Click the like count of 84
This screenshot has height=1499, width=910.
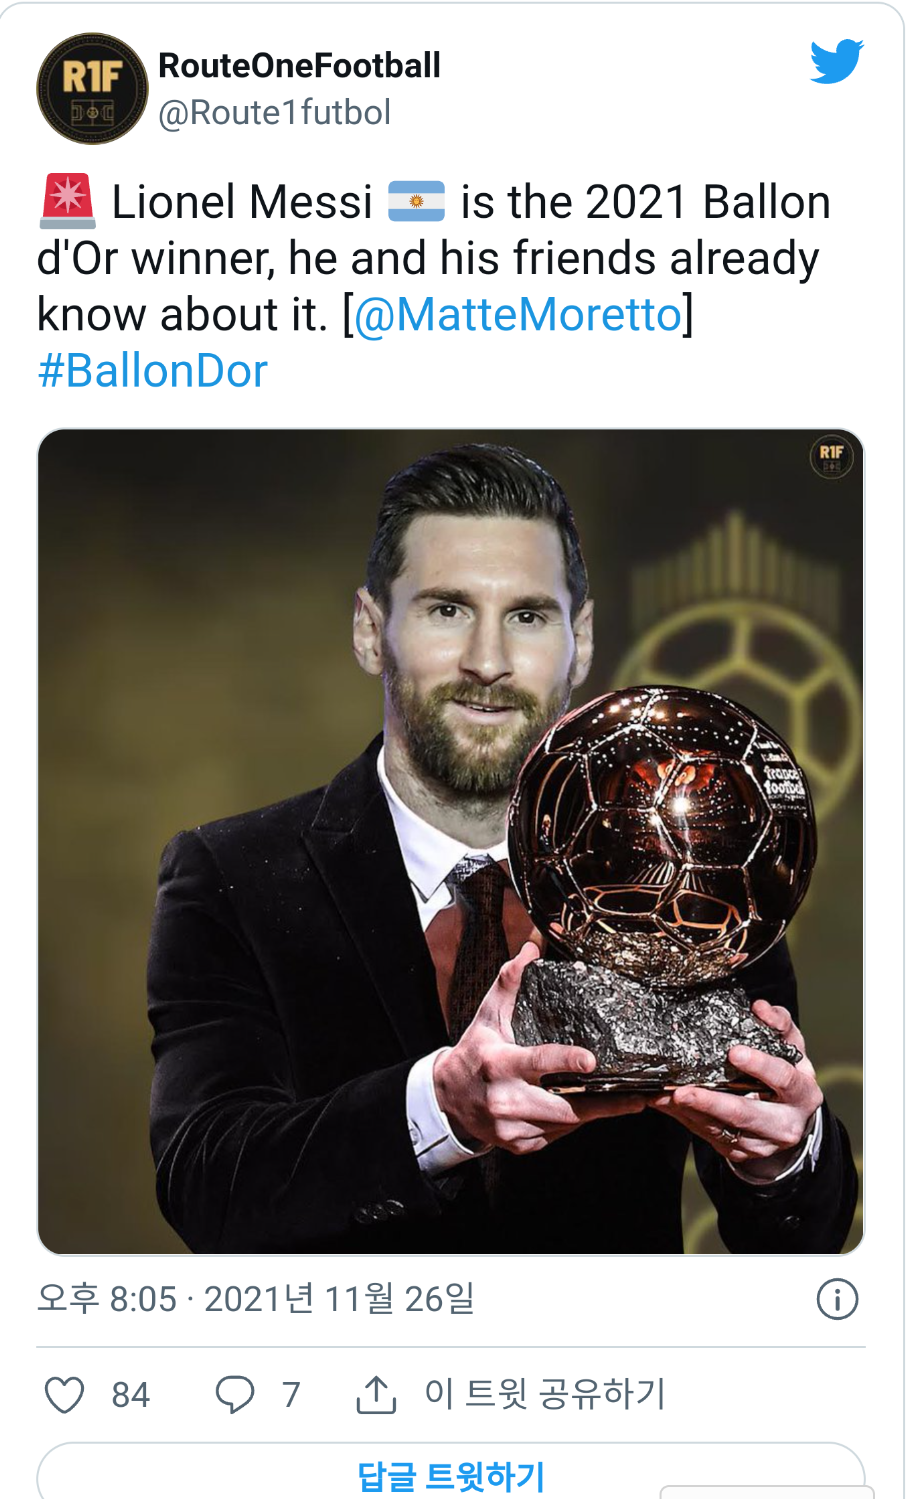130,1394
